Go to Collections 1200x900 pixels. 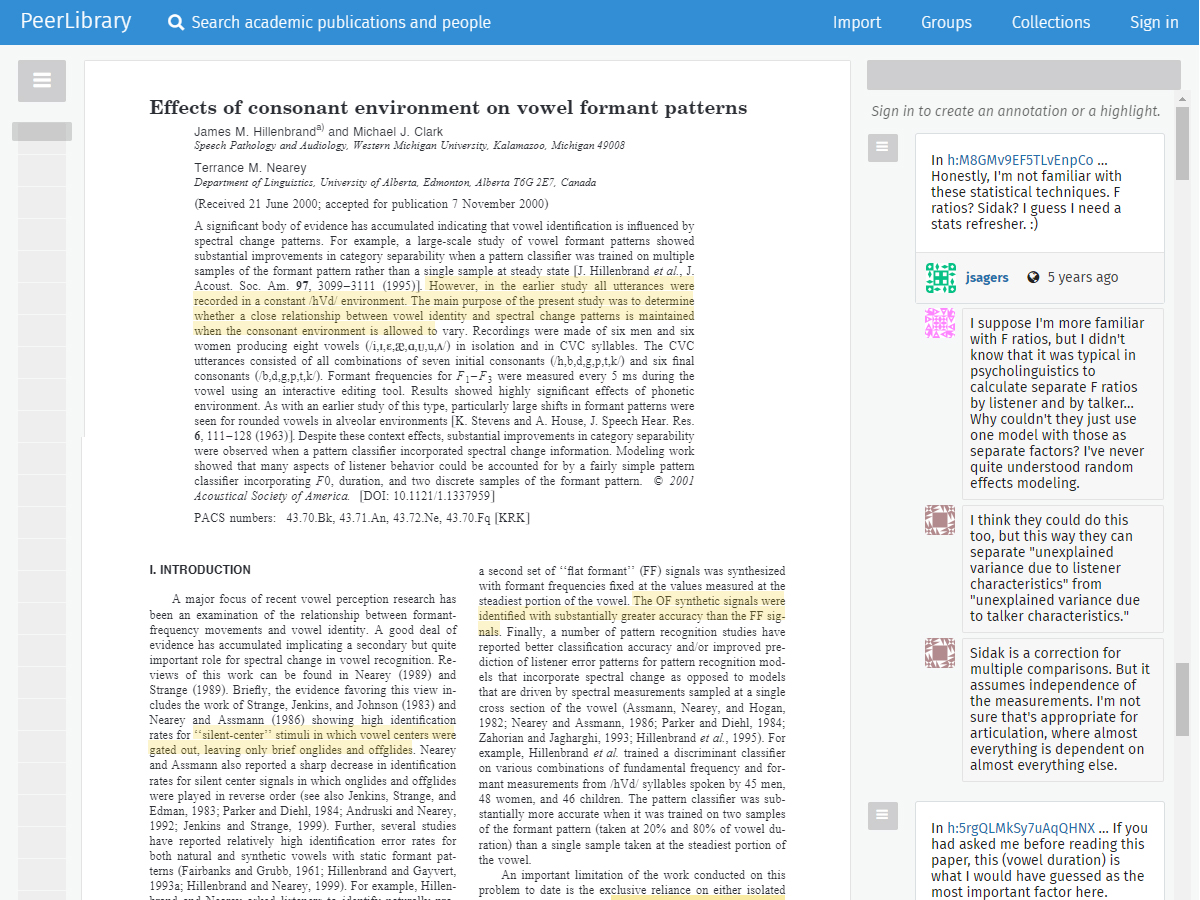point(1050,22)
